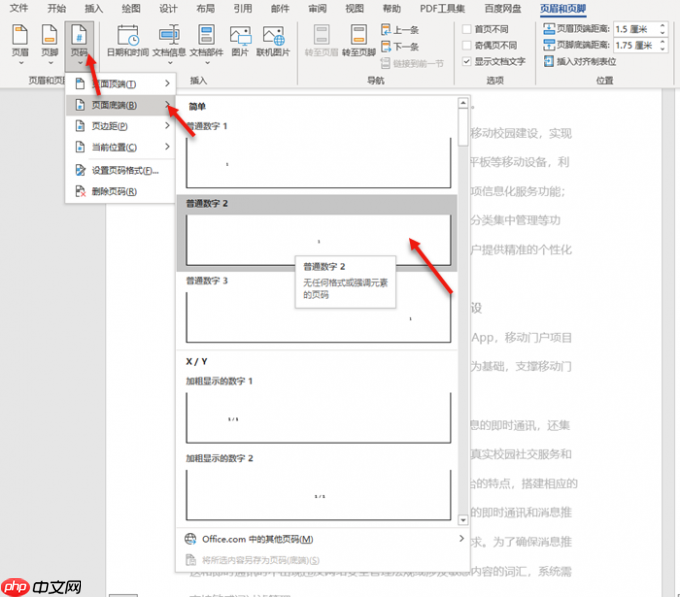Choose 普通数字 3 page number style
The image size is (680, 597).
pos(318,310)
